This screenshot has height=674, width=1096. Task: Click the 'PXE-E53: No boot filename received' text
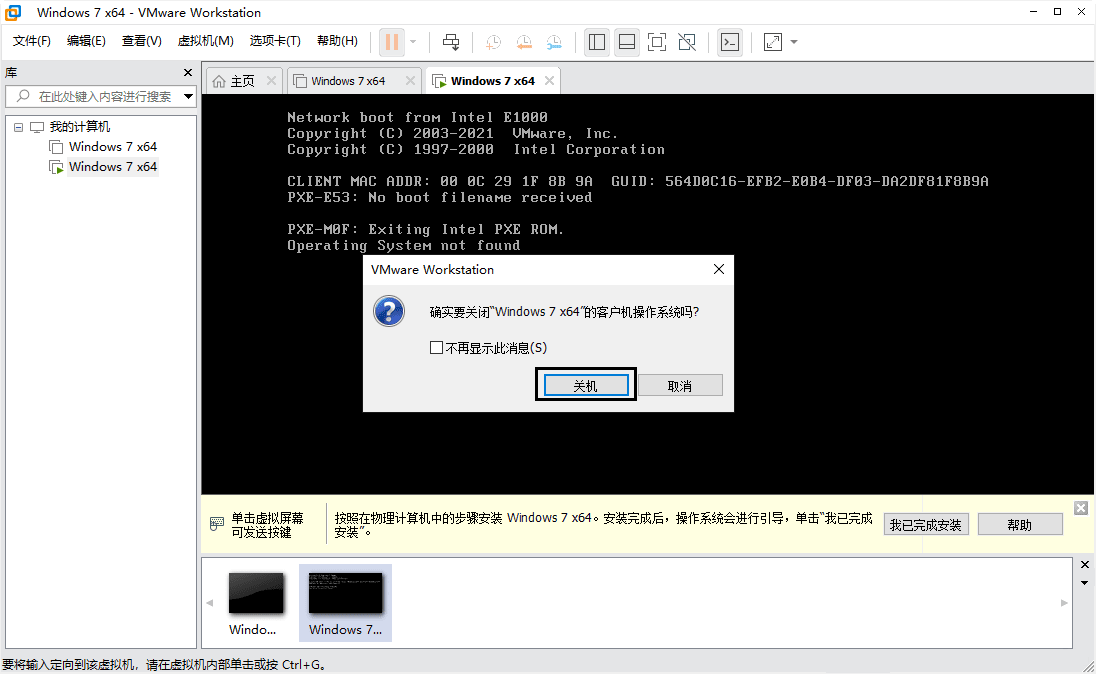(x=440, y=198)
